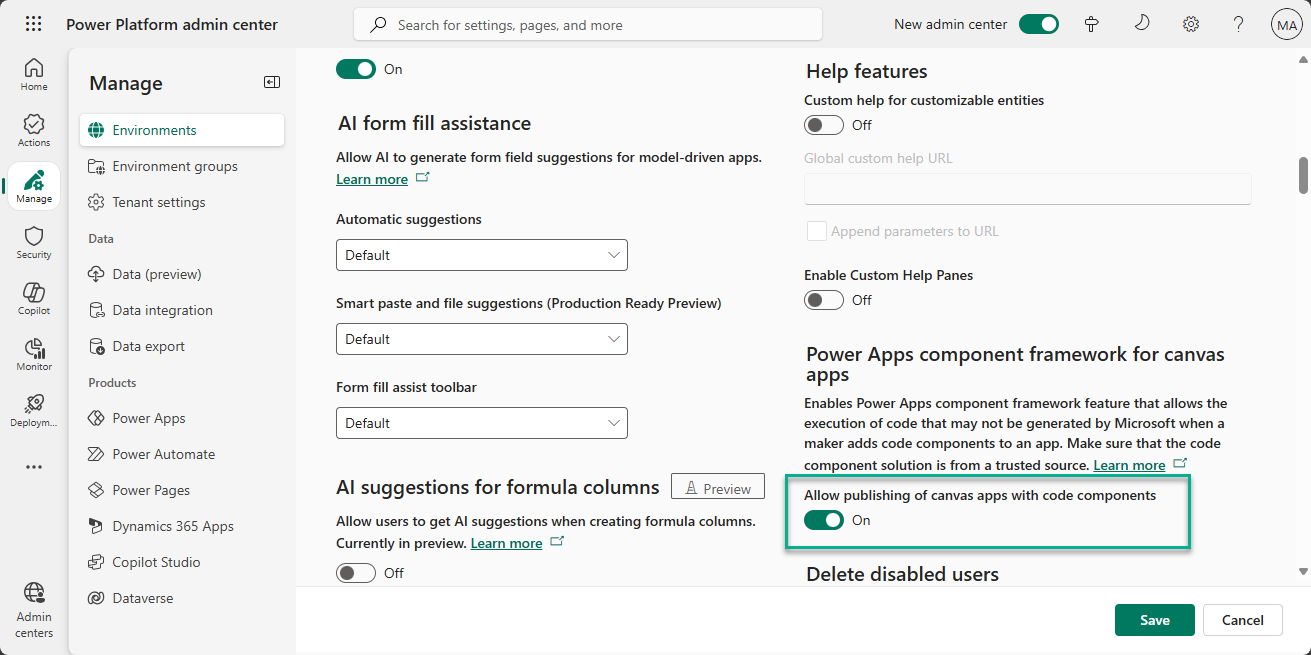The image size is (1311, 655).
Task: Open Power Automate in the Products list
Action: (x=163, y=454)
